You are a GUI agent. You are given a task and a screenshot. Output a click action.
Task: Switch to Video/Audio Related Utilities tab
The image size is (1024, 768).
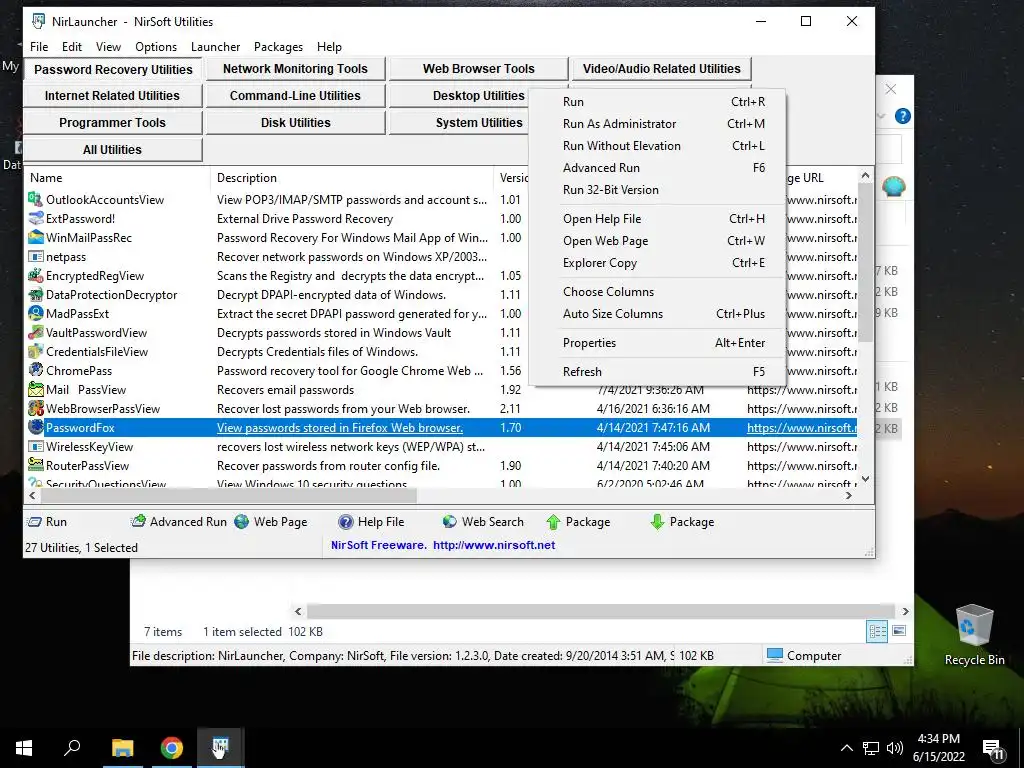662,69
